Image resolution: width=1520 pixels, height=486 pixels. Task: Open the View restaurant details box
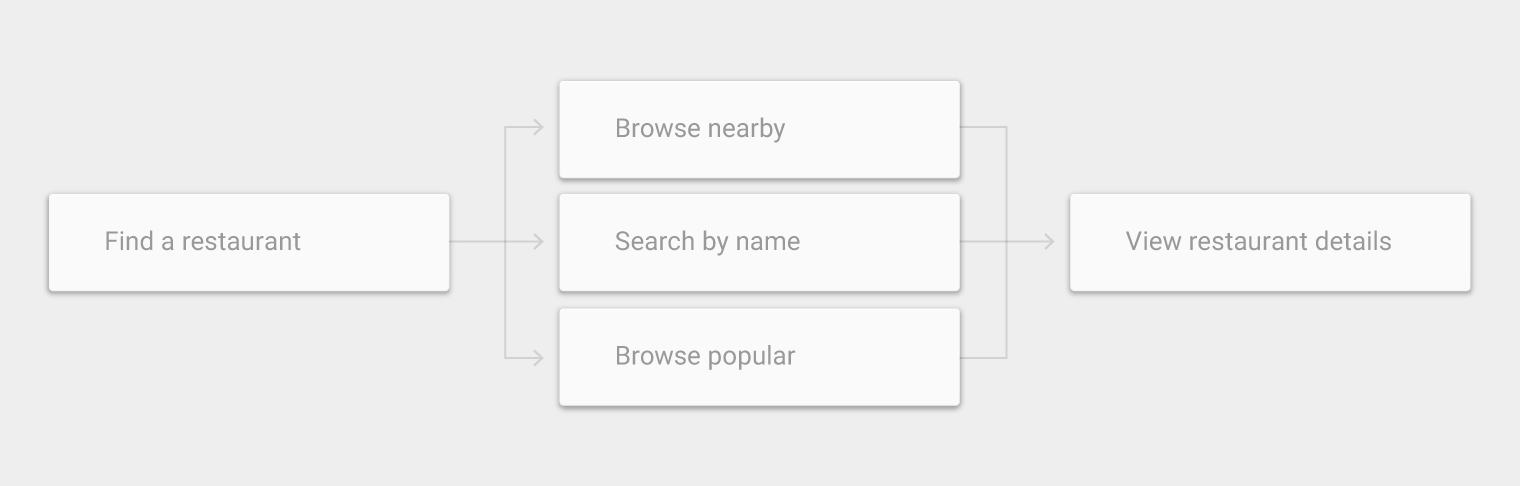(x=1270, y=242)
